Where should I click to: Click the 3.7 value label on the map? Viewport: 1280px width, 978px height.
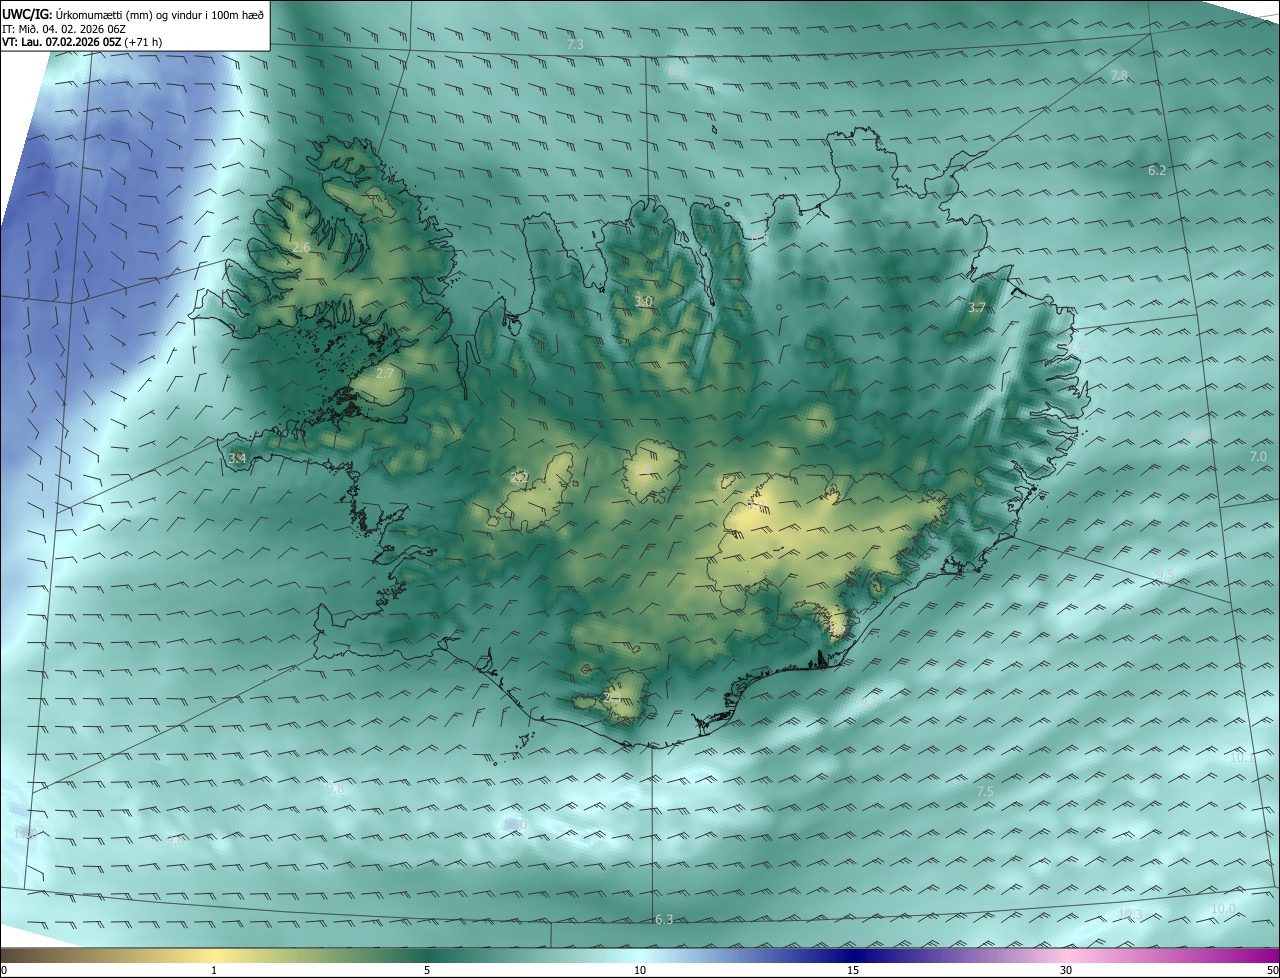tap(977, 308)
